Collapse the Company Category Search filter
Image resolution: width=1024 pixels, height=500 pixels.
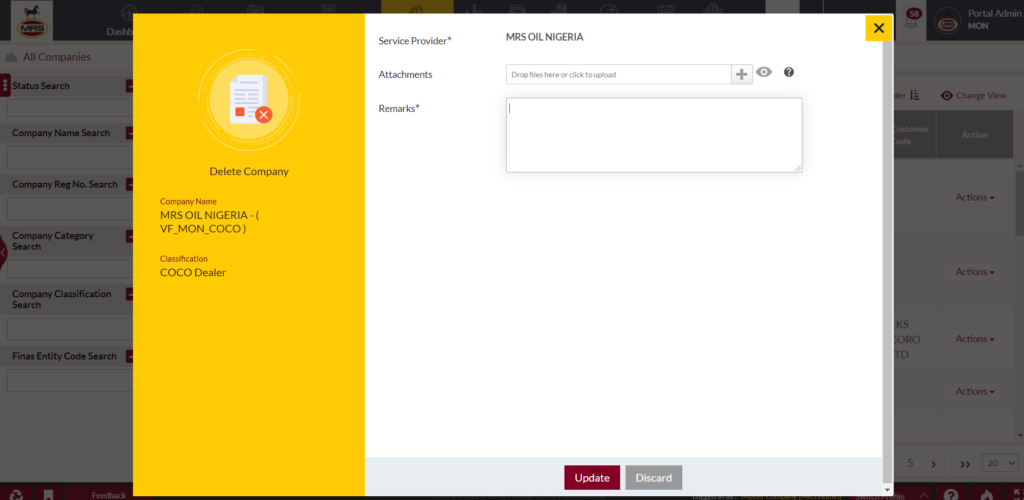click(129, 236)
